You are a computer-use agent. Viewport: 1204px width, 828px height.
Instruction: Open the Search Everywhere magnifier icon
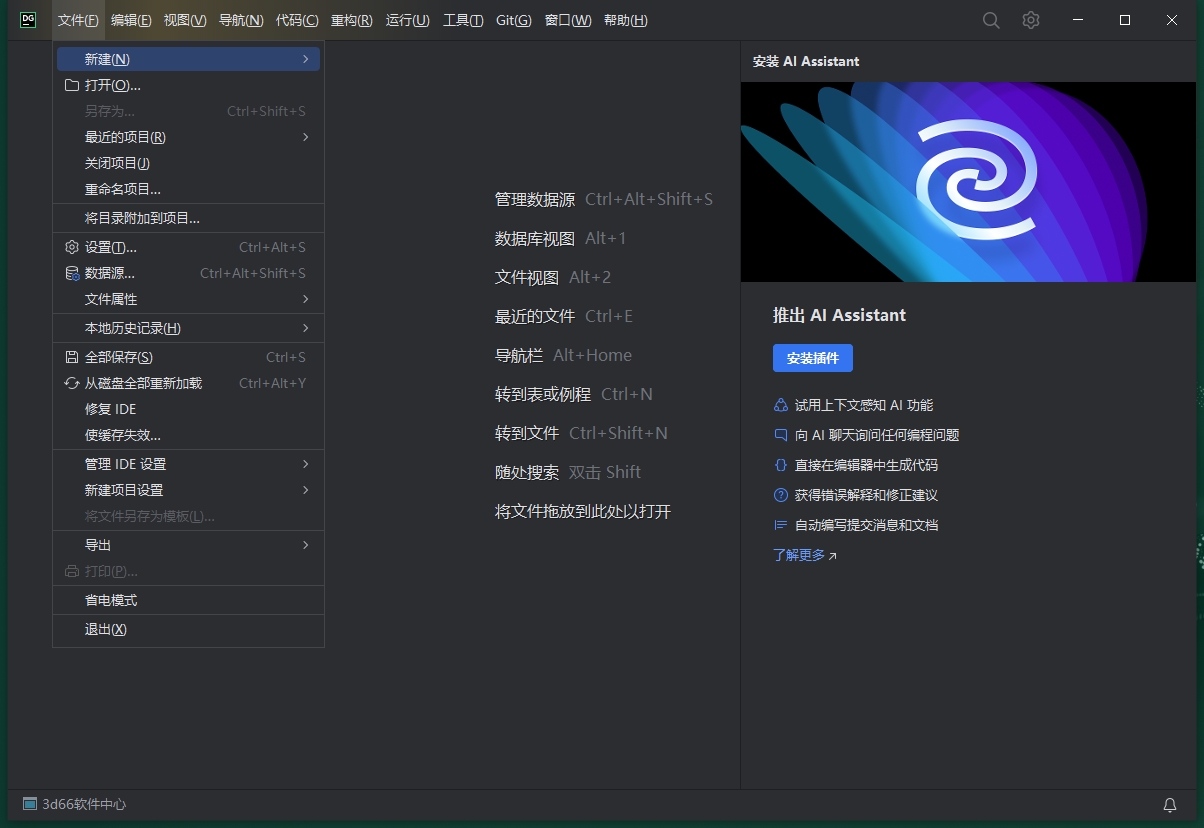tap(991, 20)
